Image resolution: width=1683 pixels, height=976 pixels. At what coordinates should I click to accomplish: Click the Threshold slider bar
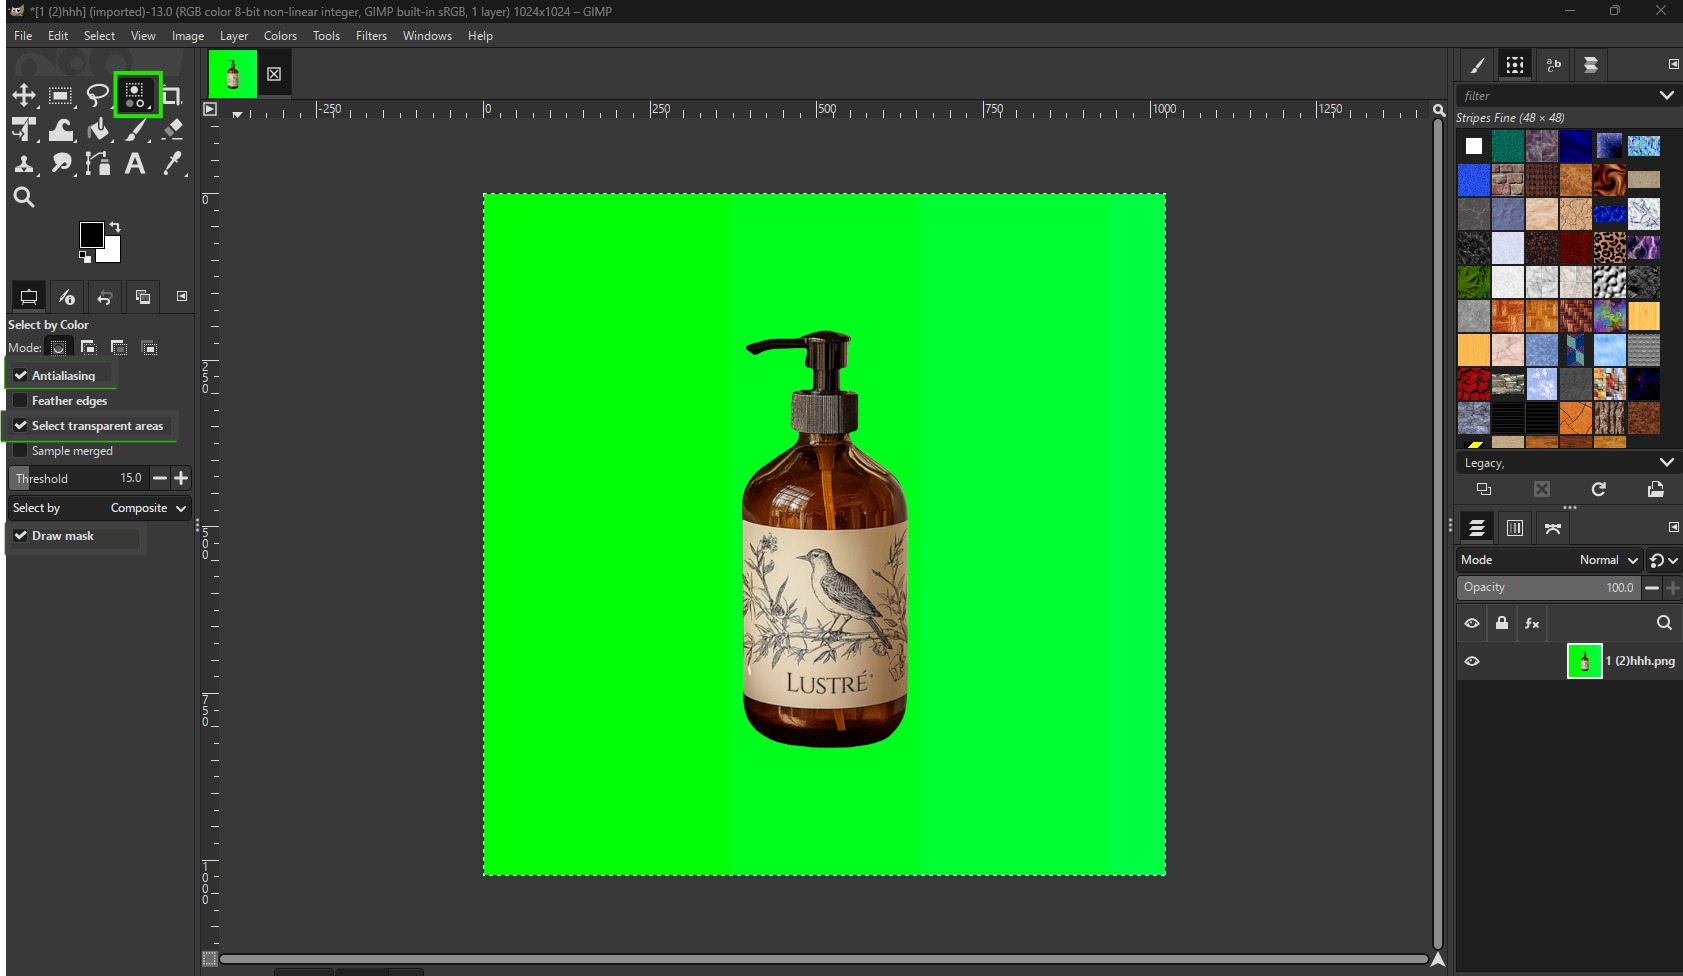79,478
